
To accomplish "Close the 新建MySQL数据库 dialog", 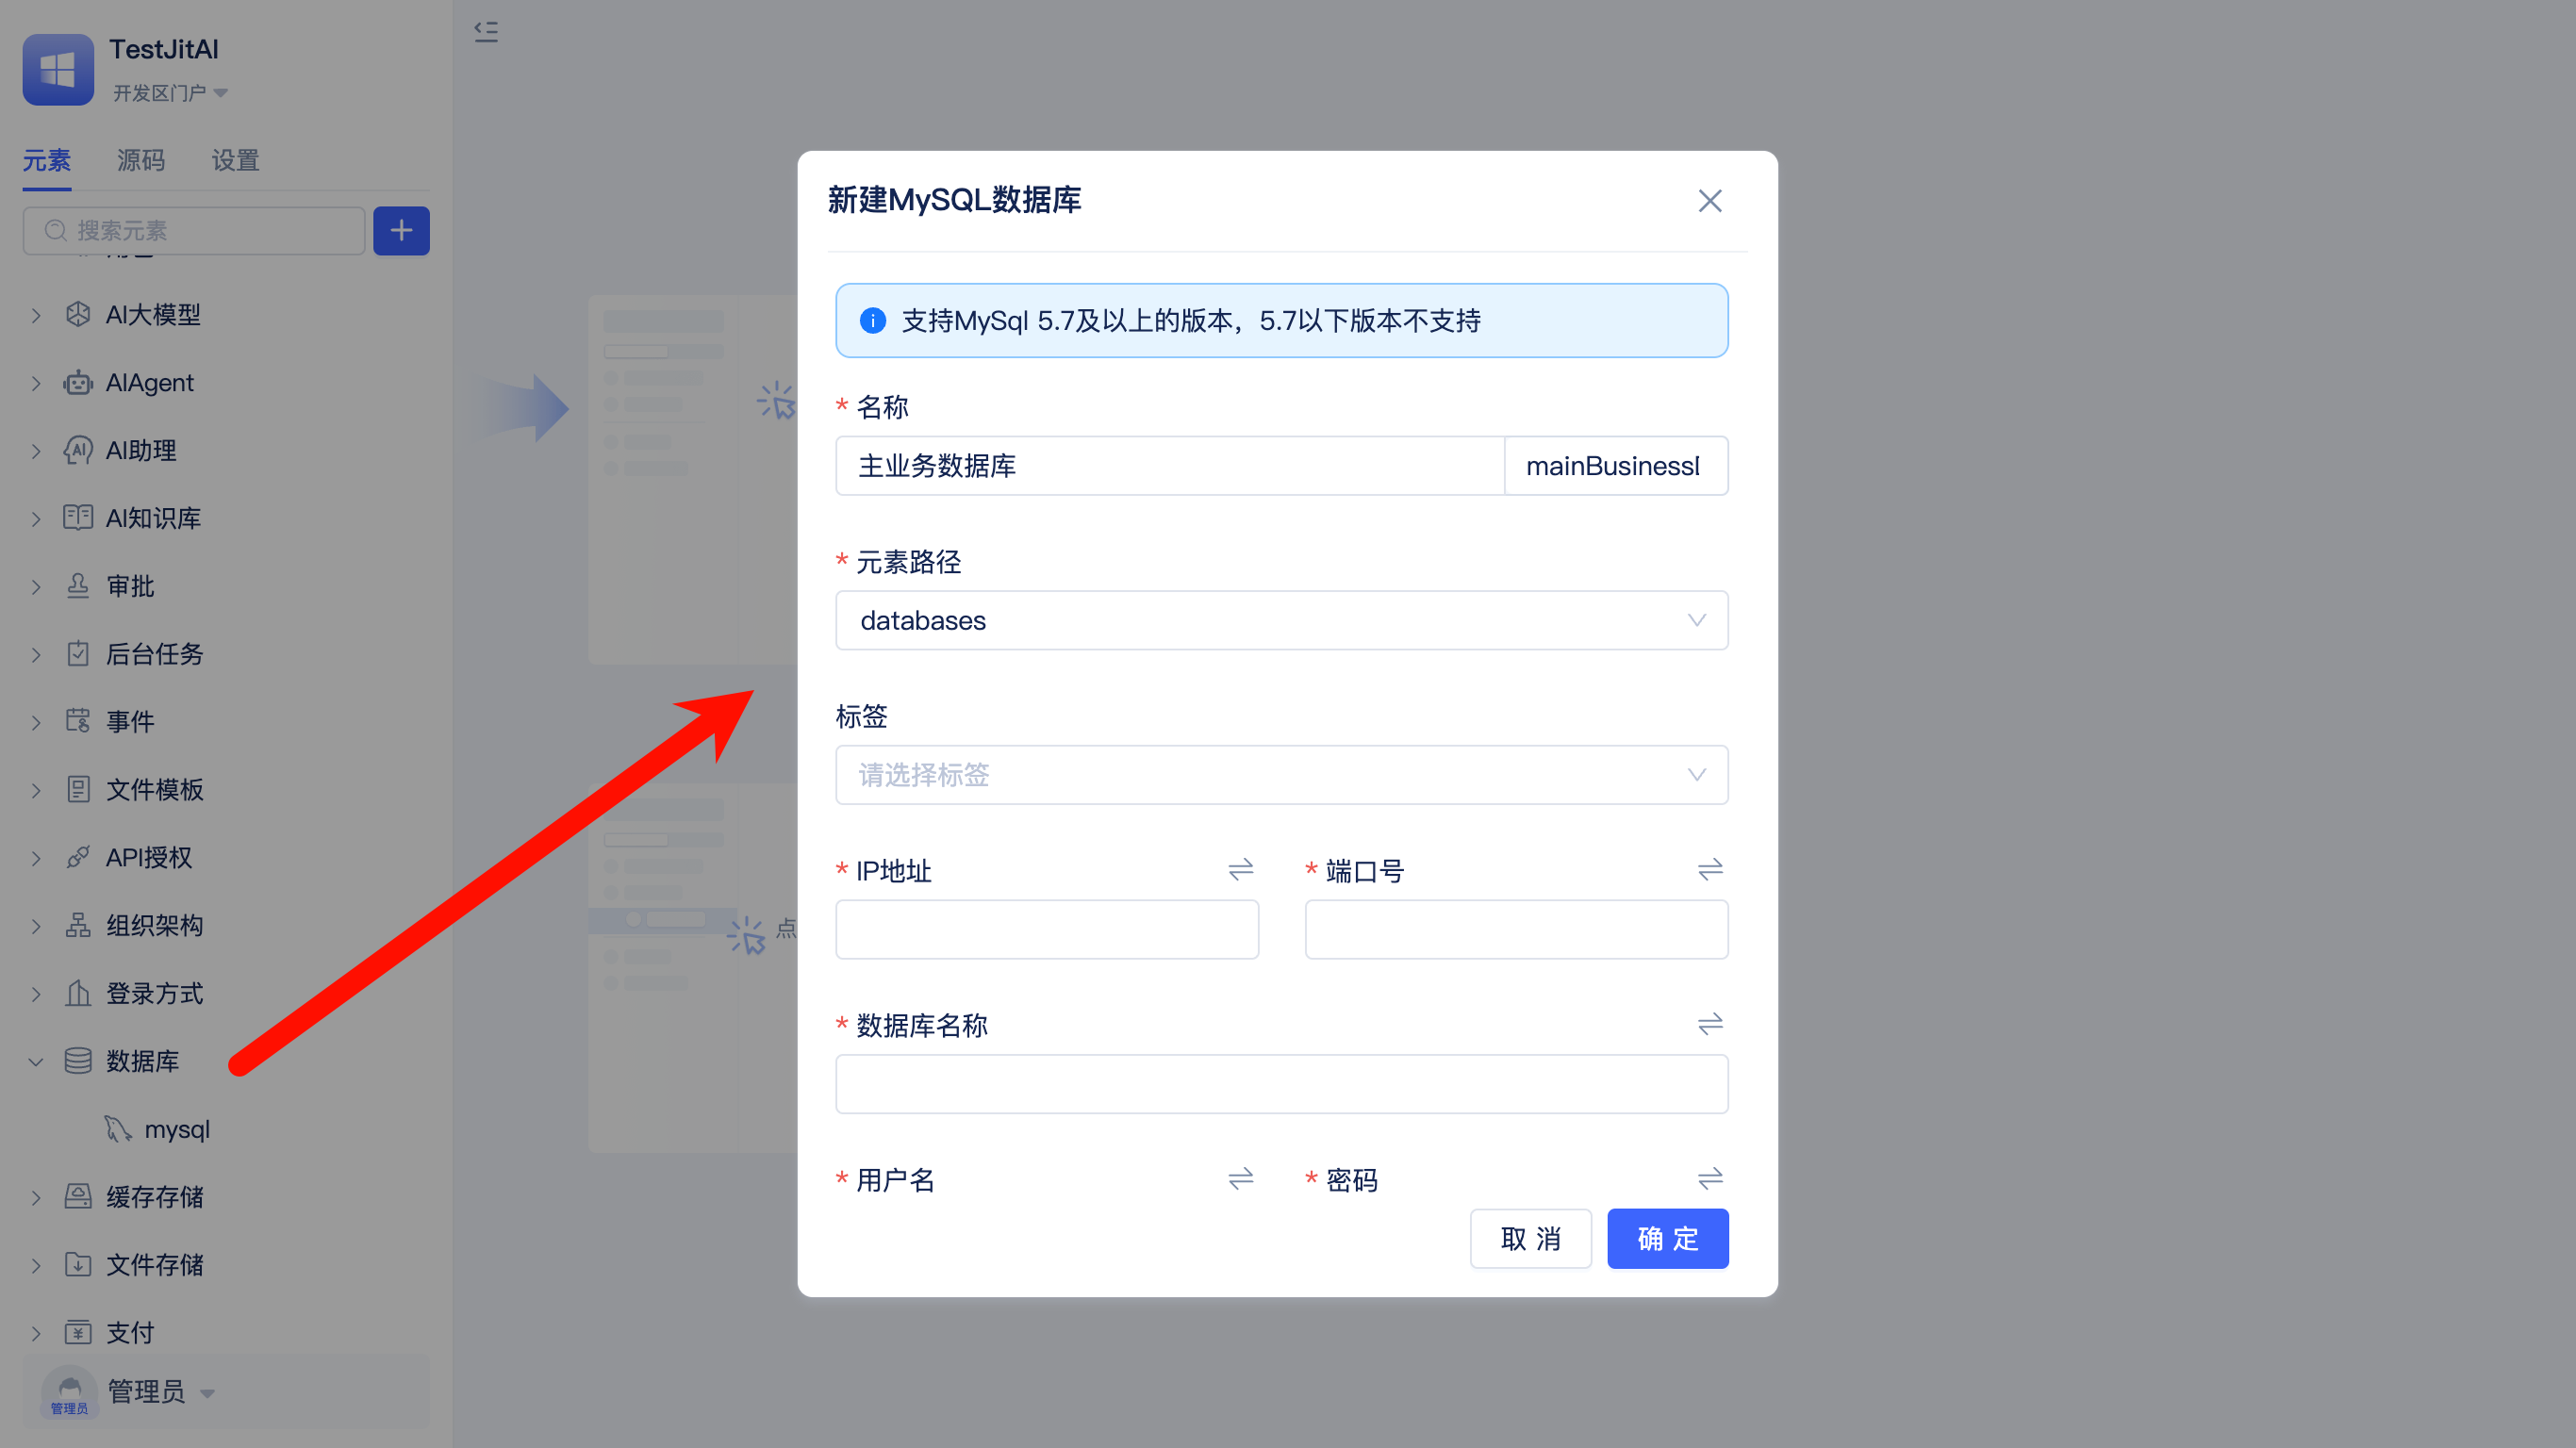I will click(1710, 201).
